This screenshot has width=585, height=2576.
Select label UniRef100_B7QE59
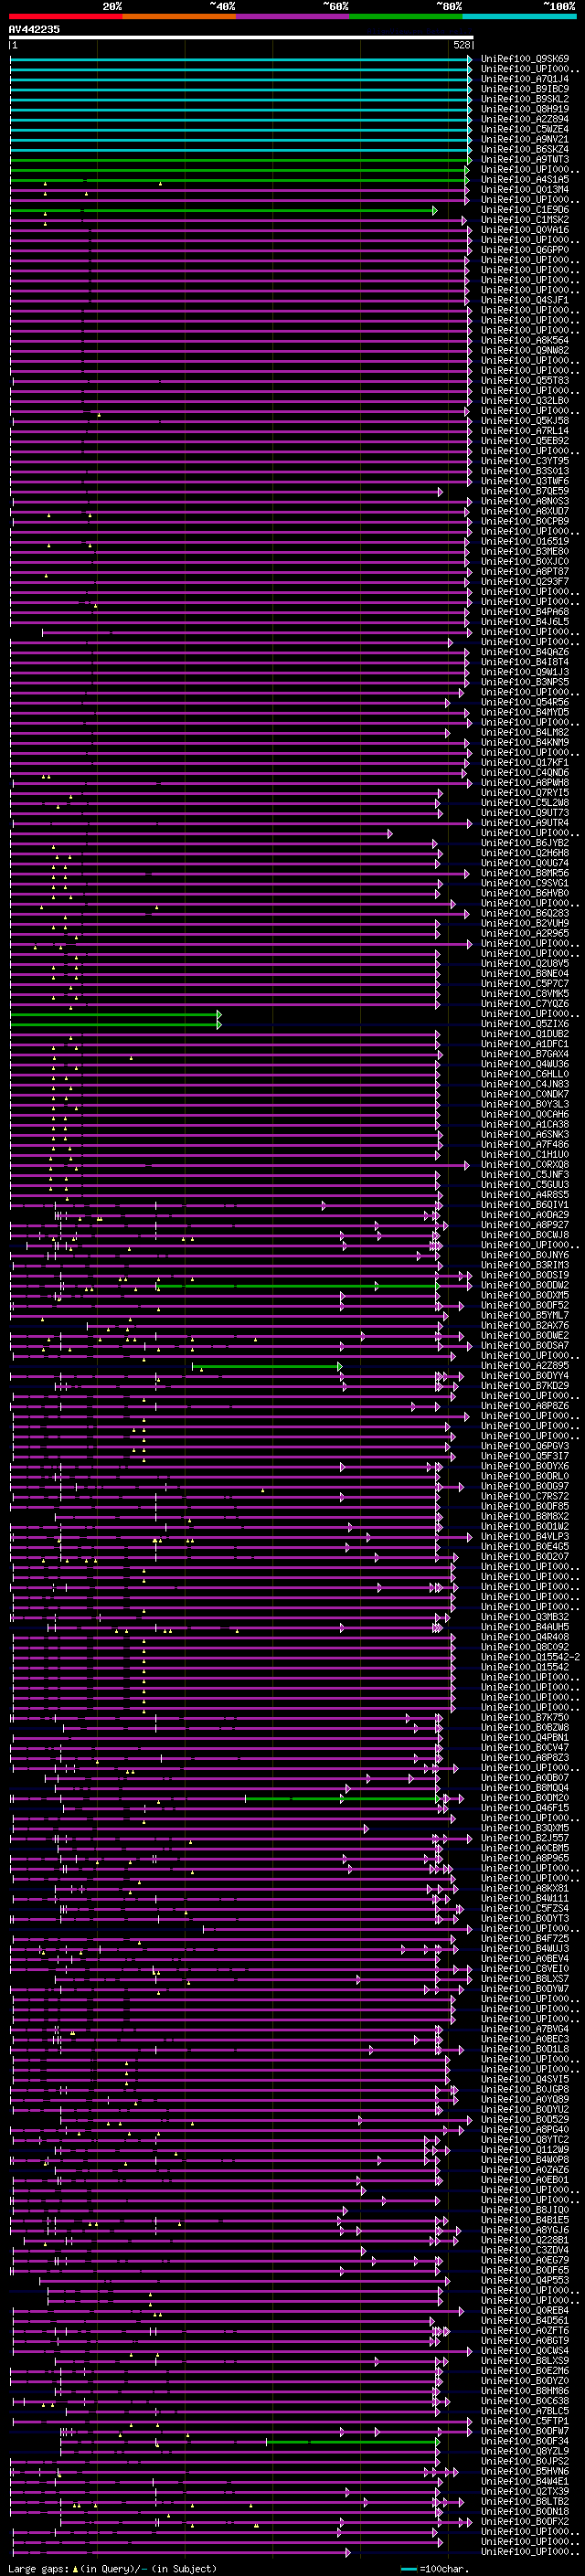(525, 491)
